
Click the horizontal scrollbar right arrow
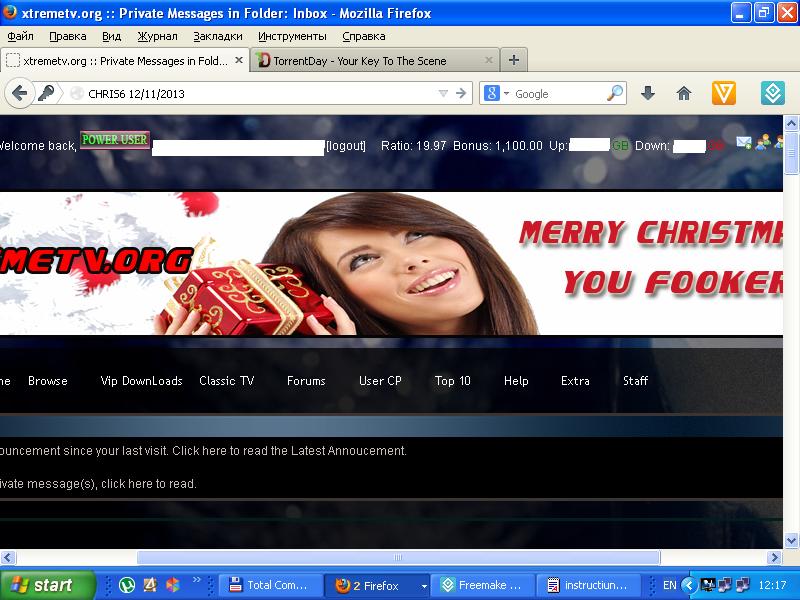point(775,557)
